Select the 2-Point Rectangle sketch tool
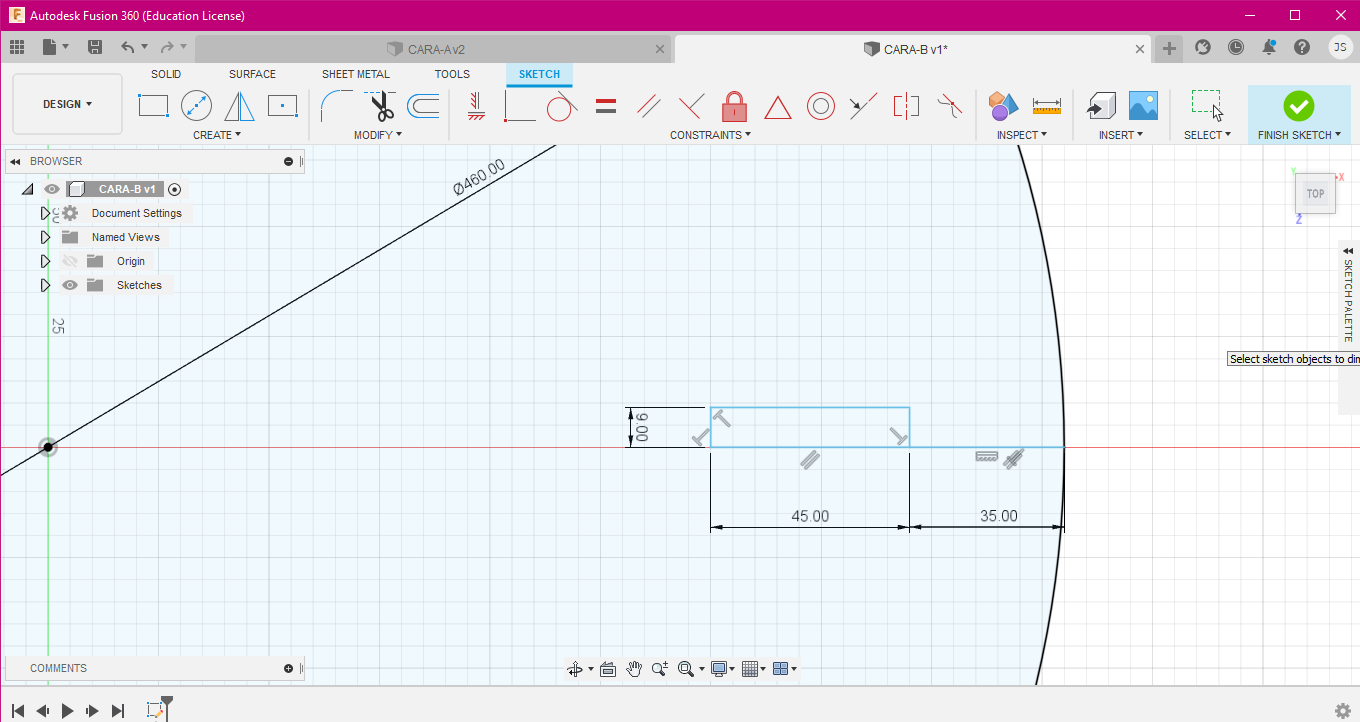 [x=153, y=105]
